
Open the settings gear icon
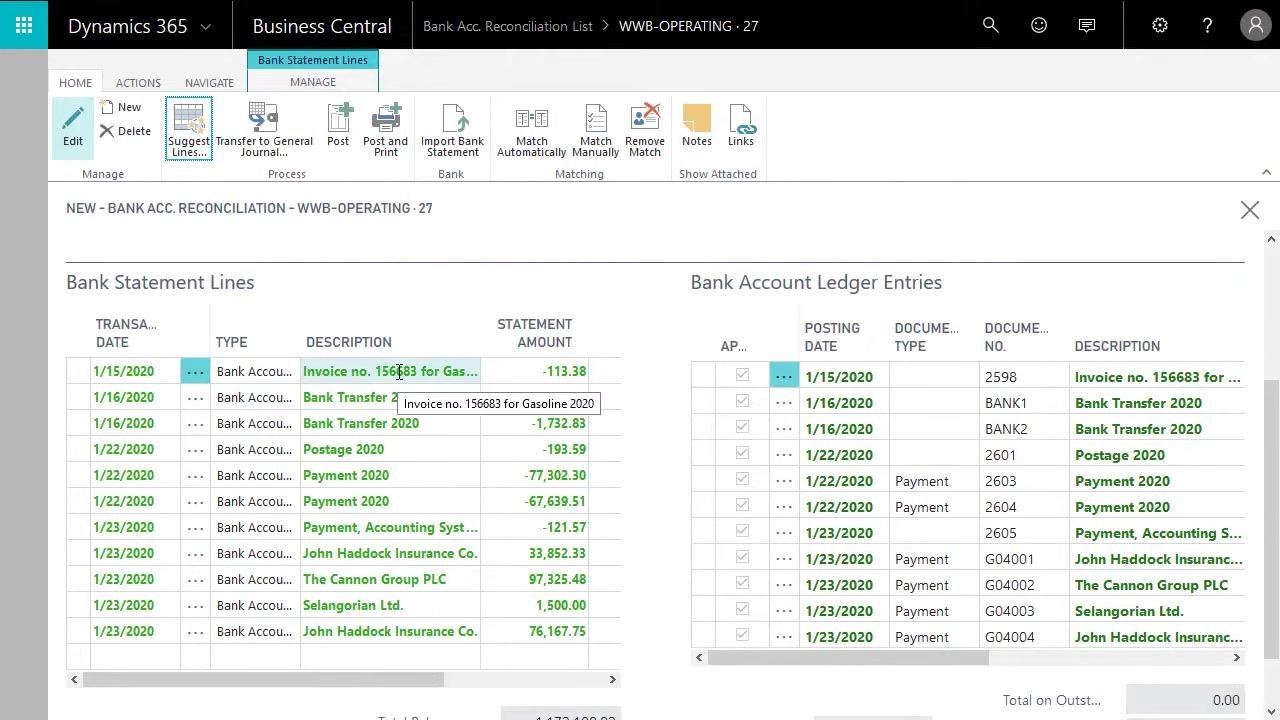1160,26
